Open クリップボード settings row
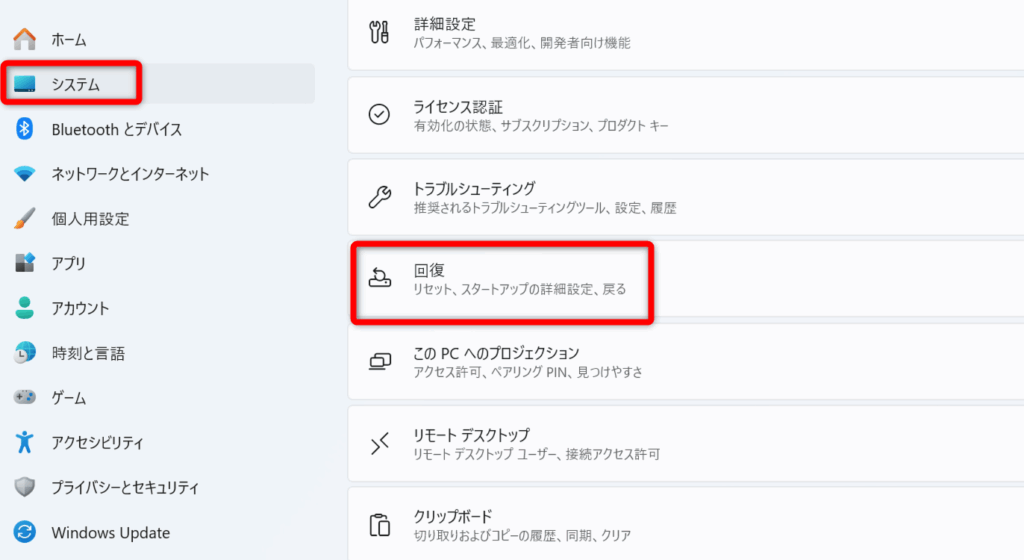Image resolution: width=1024 pixels, height=560 pixels. 522,526
